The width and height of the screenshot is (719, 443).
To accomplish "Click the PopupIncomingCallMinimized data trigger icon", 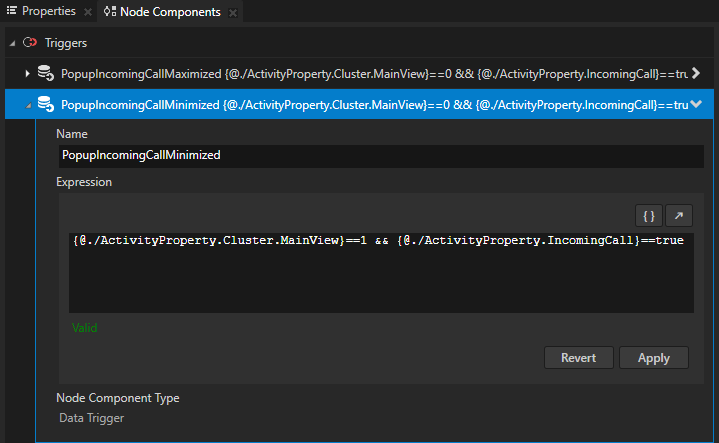I will pos(45,104).
